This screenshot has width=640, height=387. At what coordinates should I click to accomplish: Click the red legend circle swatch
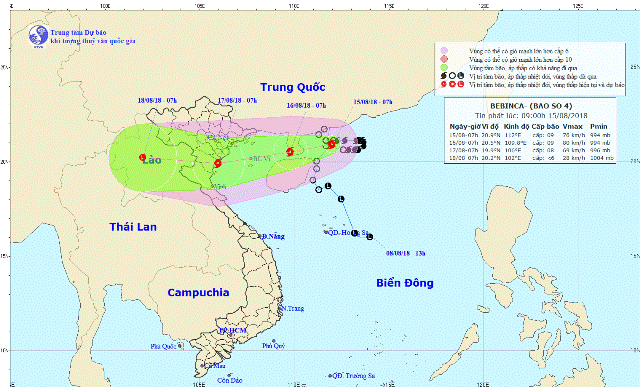(444, 60)
